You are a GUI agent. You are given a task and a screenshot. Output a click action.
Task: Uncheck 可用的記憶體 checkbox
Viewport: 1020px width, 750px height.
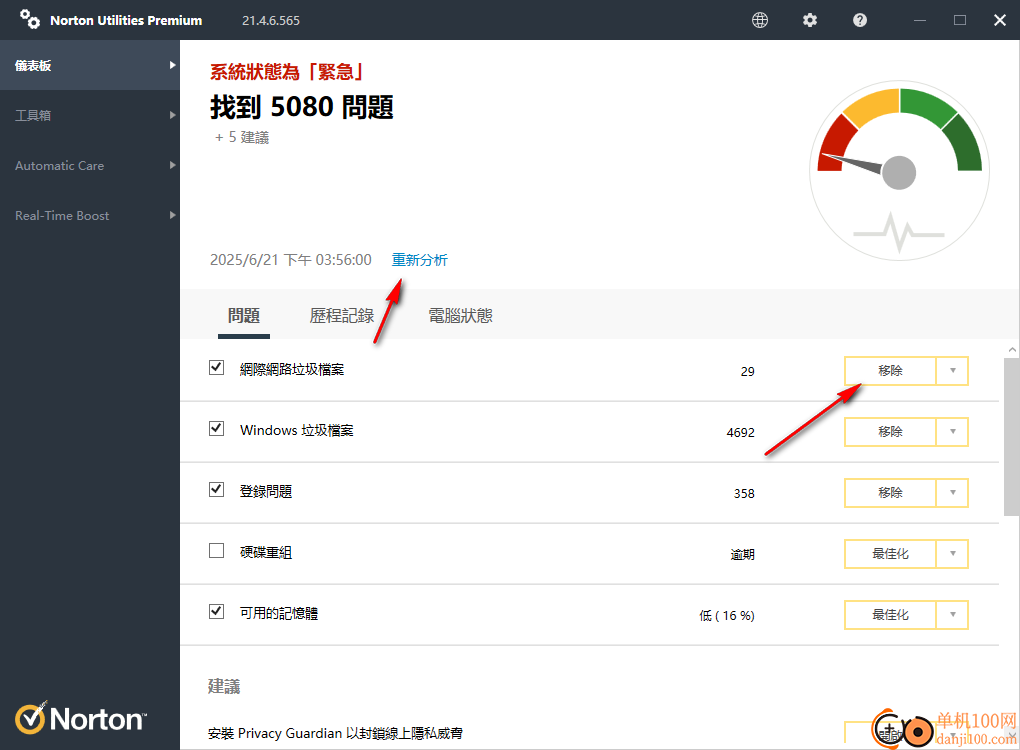coord(217,611)
